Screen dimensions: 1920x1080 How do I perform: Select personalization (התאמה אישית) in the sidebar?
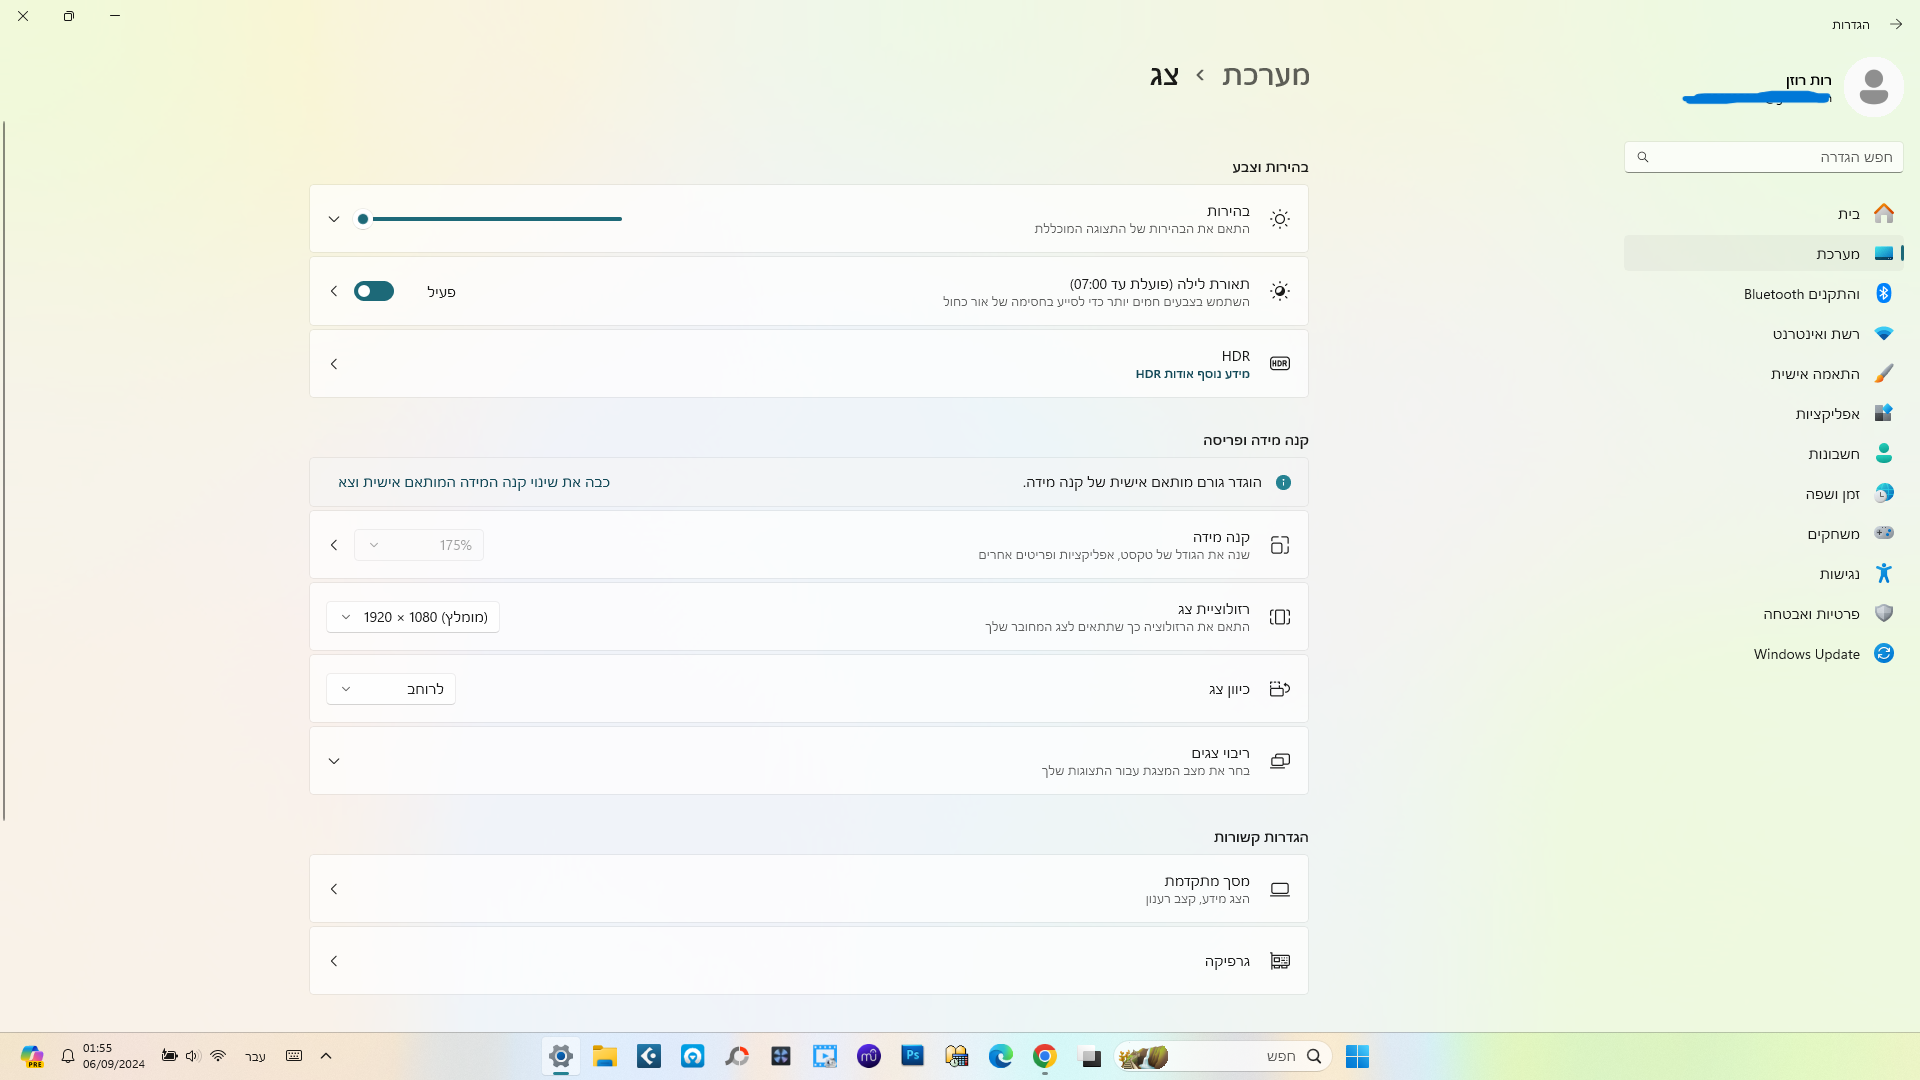pos(1814,374)
